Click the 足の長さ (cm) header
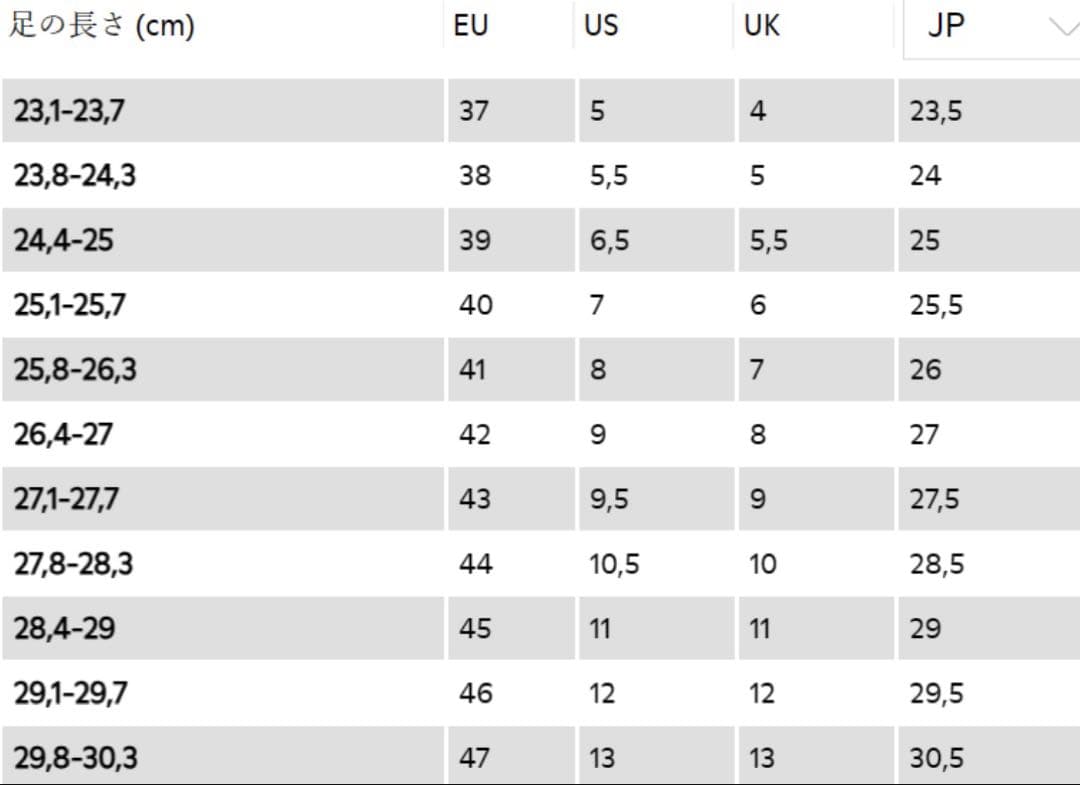The height and width of the screenshot is (785, 1080). coord(102,26)
